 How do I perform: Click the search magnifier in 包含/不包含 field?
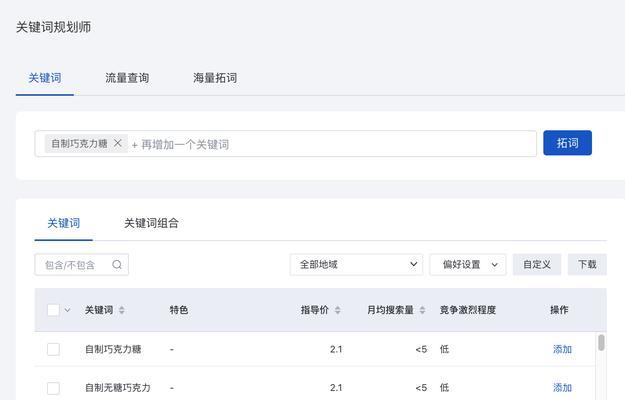(117, 265)
